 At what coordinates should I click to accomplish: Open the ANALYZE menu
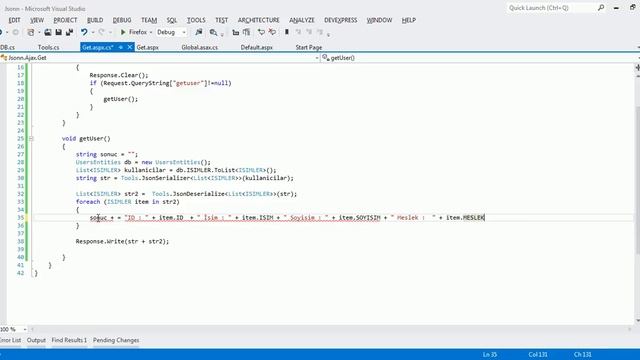(x=302, y=20)
